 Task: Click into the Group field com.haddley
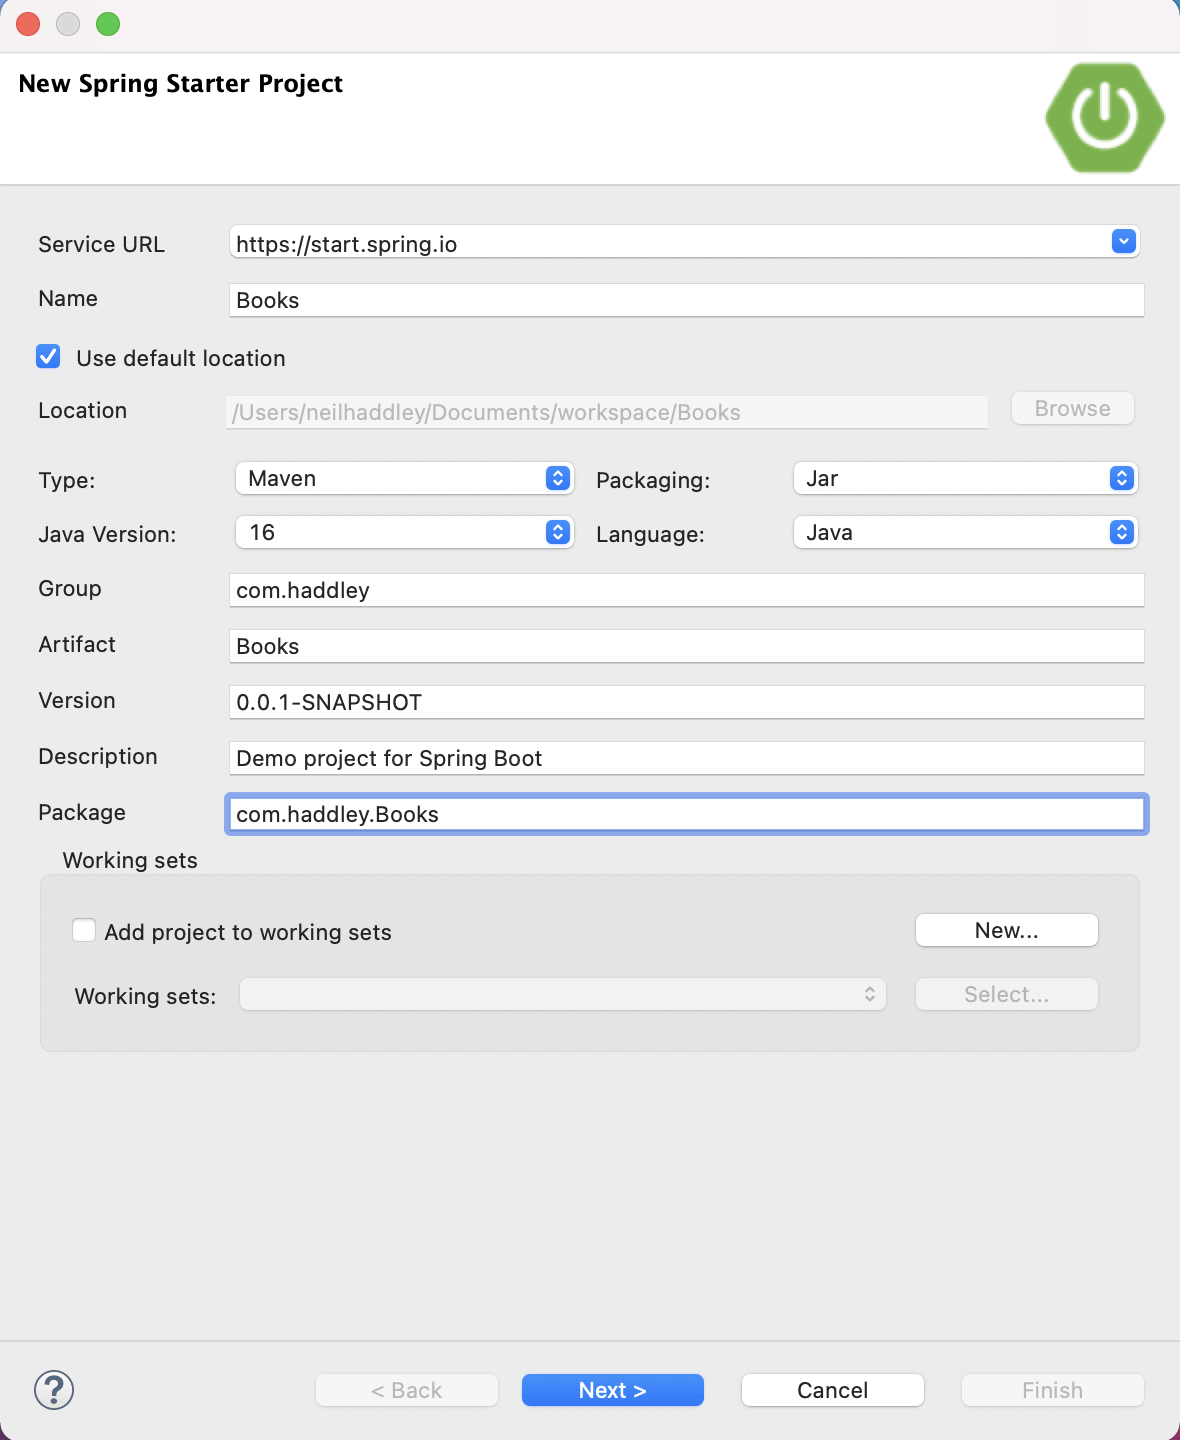click(x=686, y=590)
